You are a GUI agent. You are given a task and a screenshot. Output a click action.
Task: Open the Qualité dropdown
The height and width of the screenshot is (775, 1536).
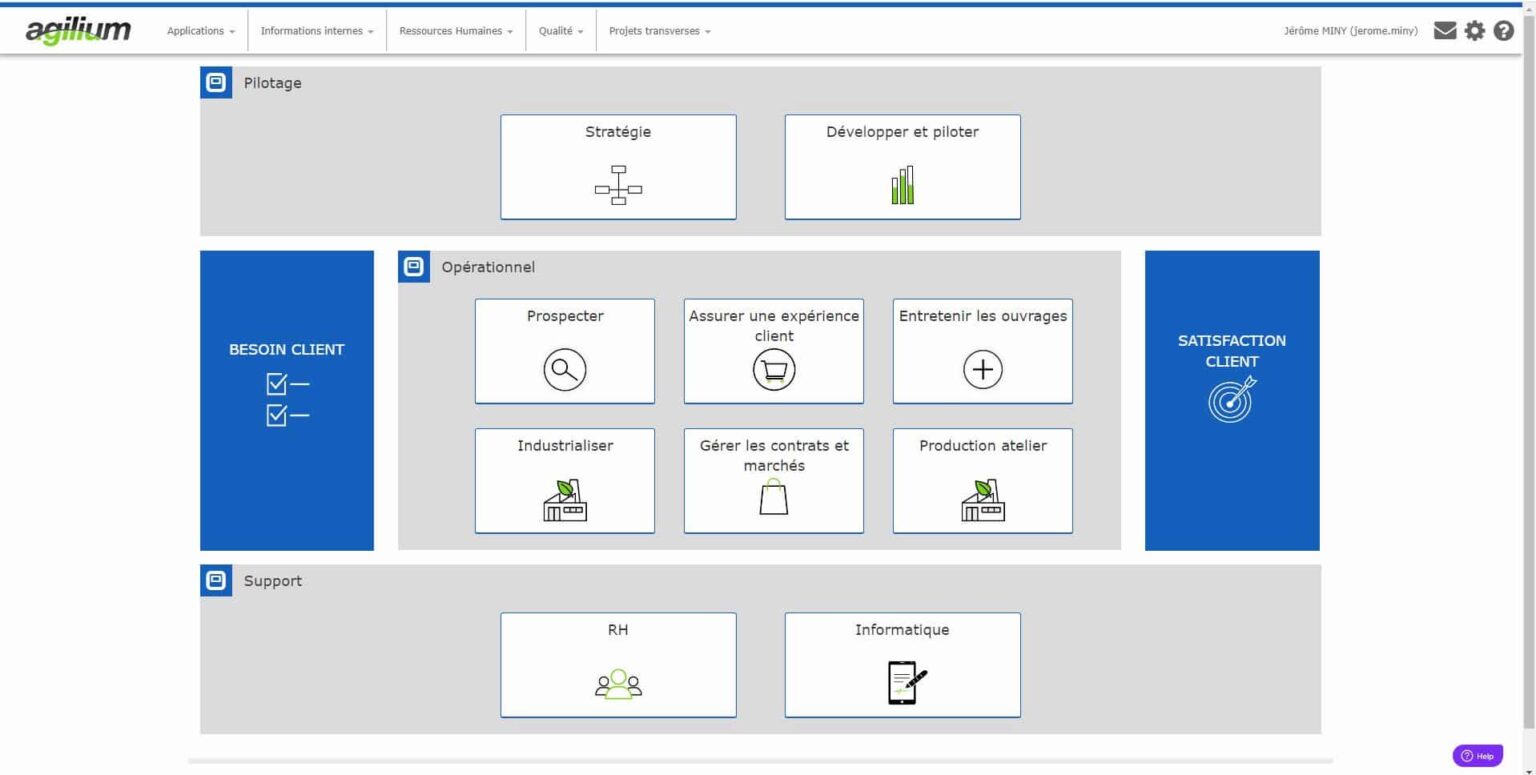[560, 31]
